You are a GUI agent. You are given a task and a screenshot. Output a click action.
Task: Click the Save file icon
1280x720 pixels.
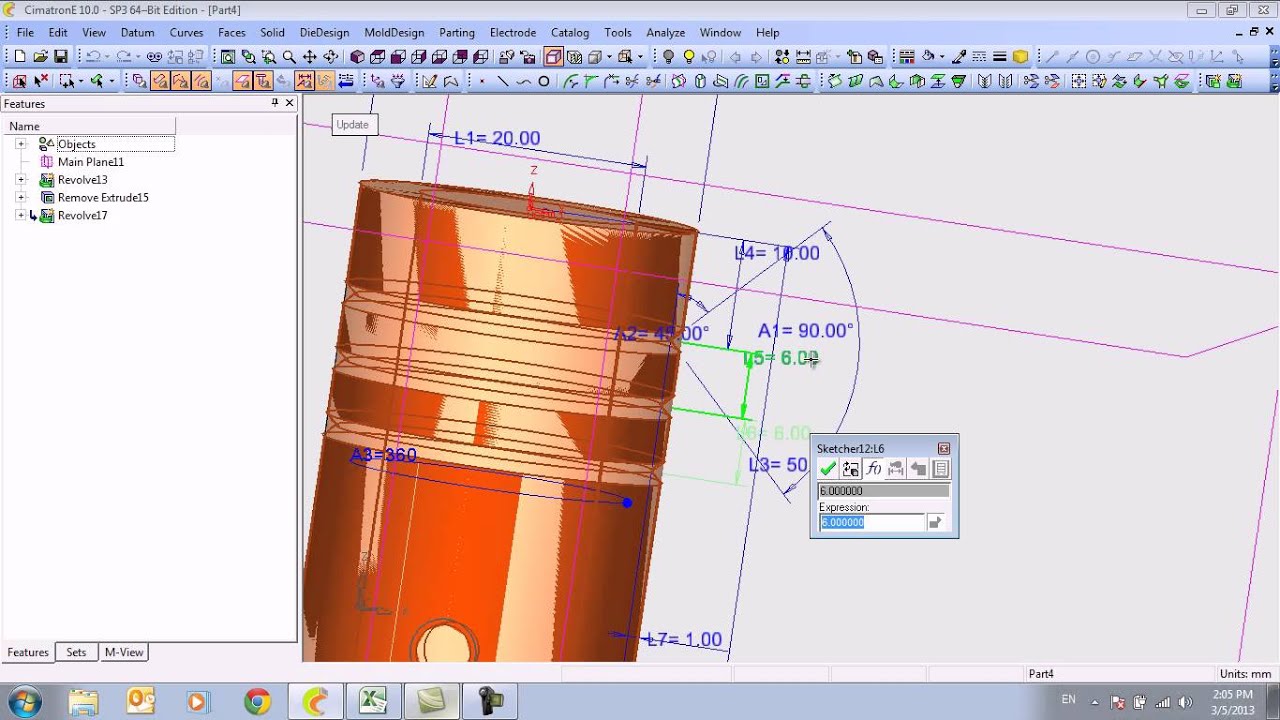(x=61, y=57)
